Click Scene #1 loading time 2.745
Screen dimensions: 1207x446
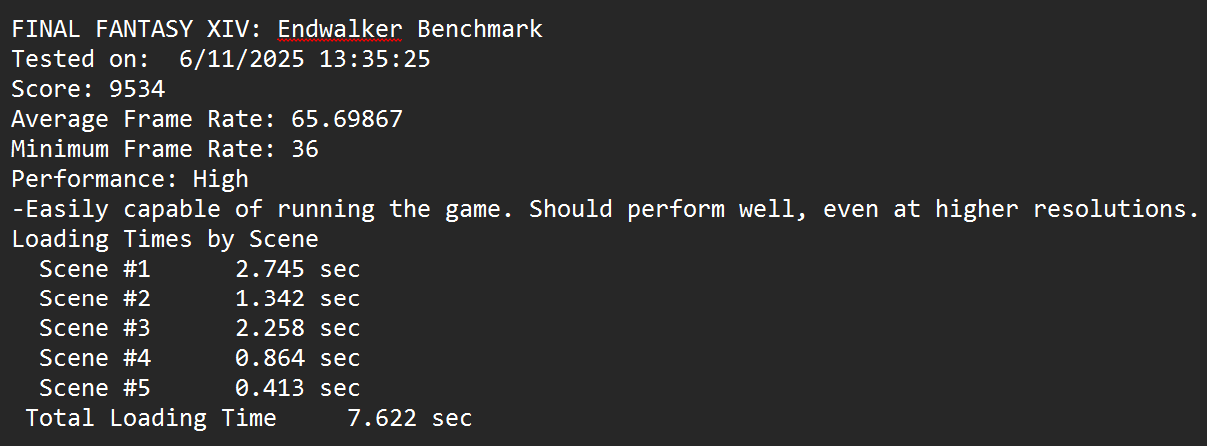click(270, 269)
